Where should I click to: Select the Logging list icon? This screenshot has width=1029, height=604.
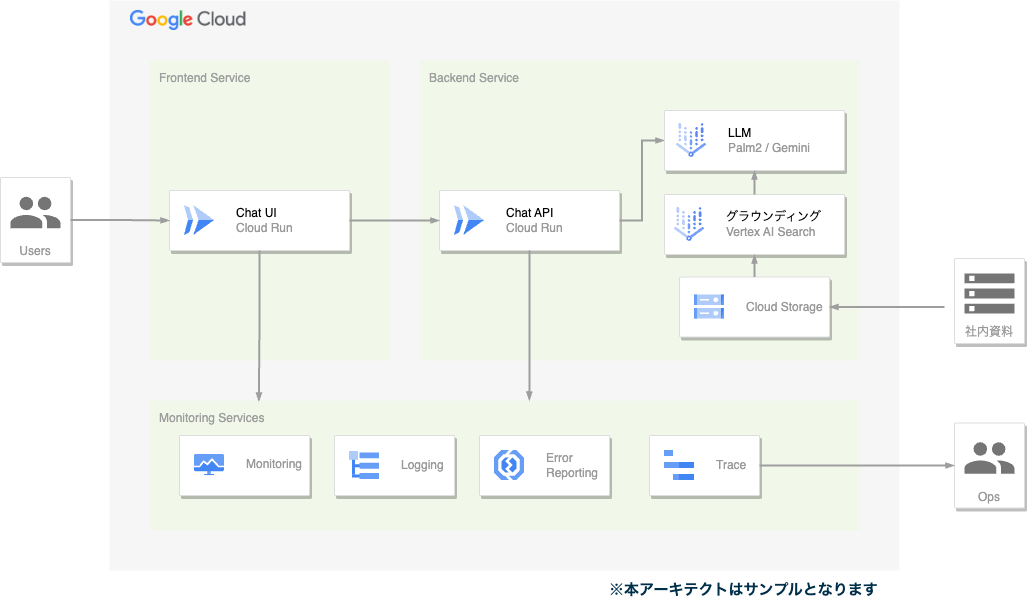[x=364, y=465]
